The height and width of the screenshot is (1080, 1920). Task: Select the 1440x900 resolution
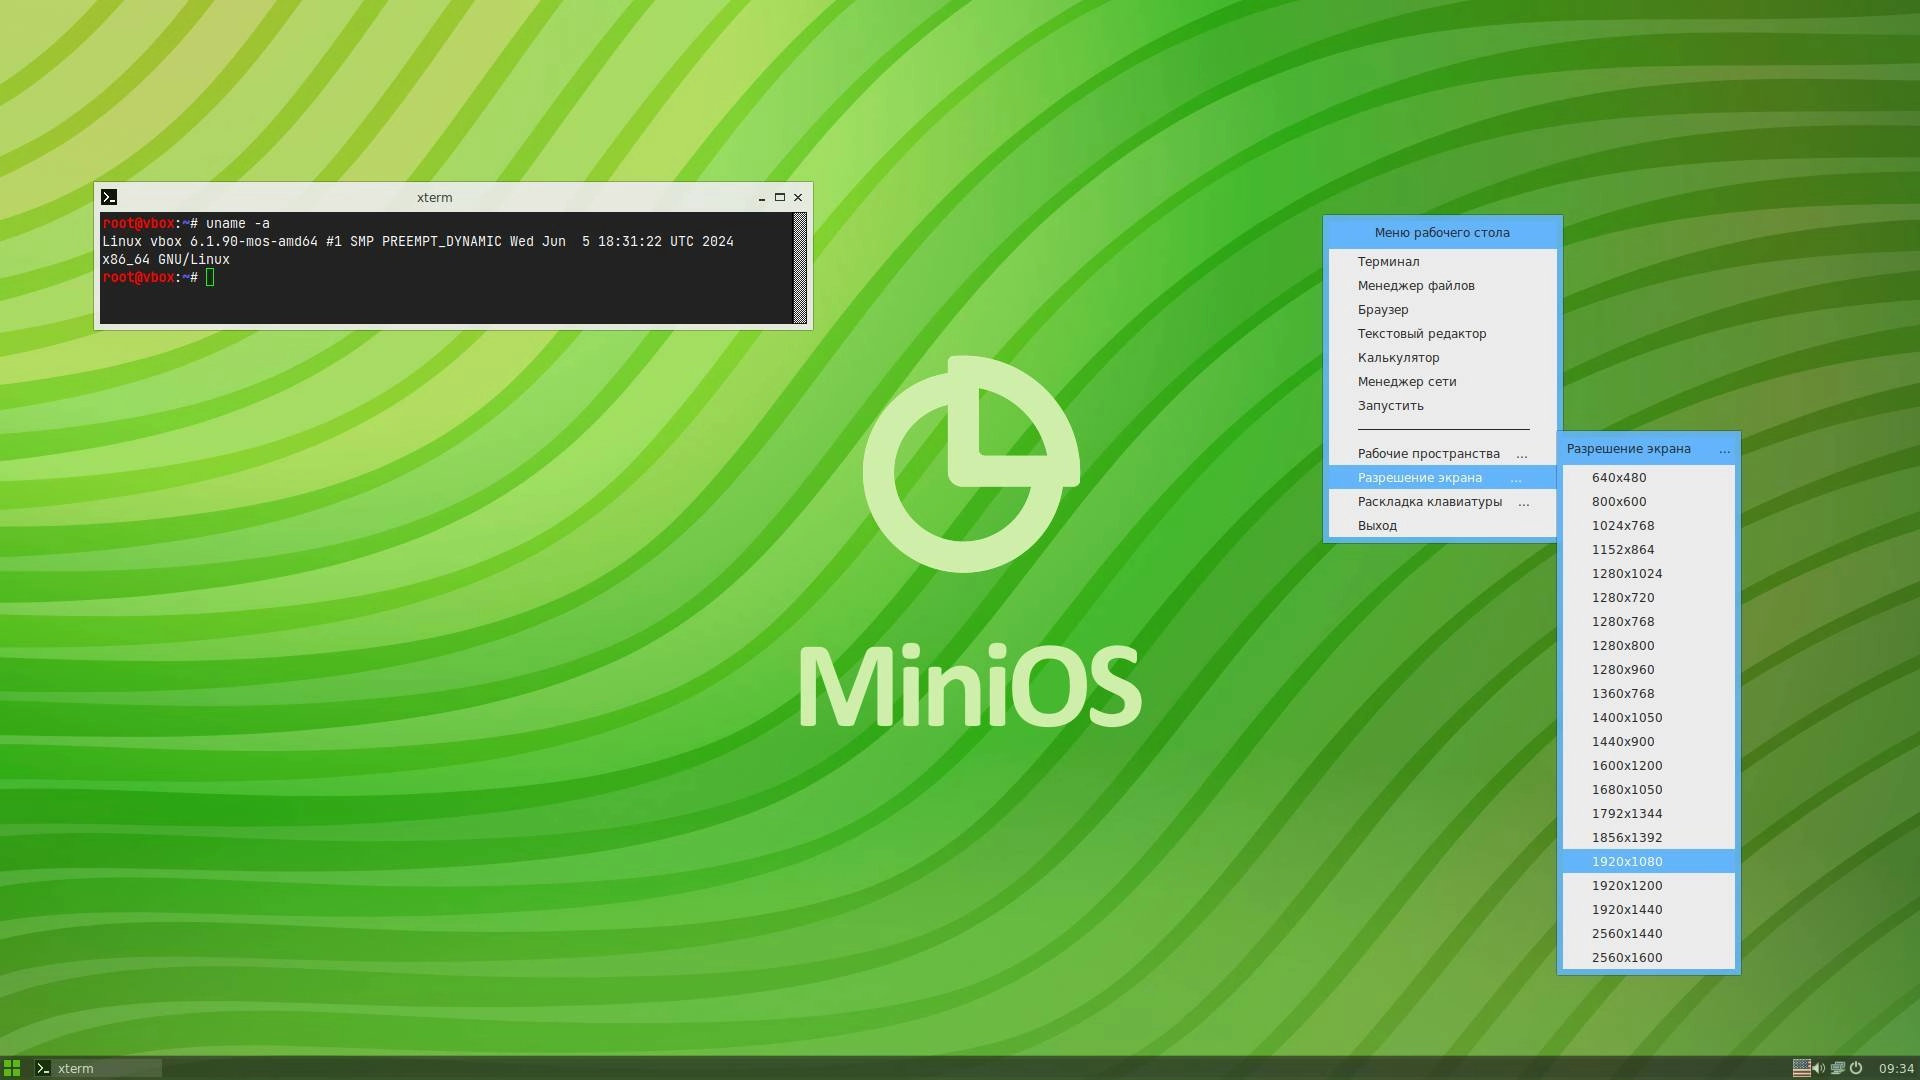1648,742
